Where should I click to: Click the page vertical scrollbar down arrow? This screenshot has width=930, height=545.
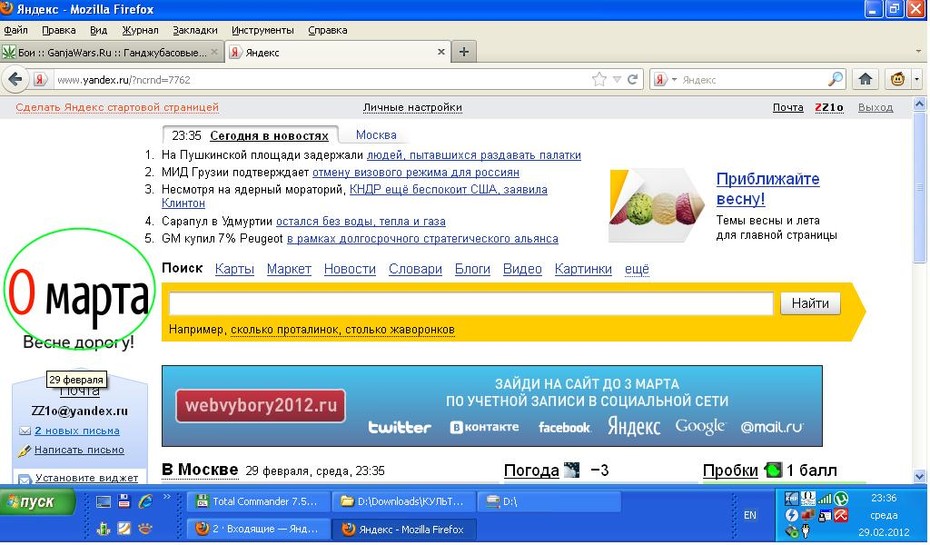coord(920,476)
